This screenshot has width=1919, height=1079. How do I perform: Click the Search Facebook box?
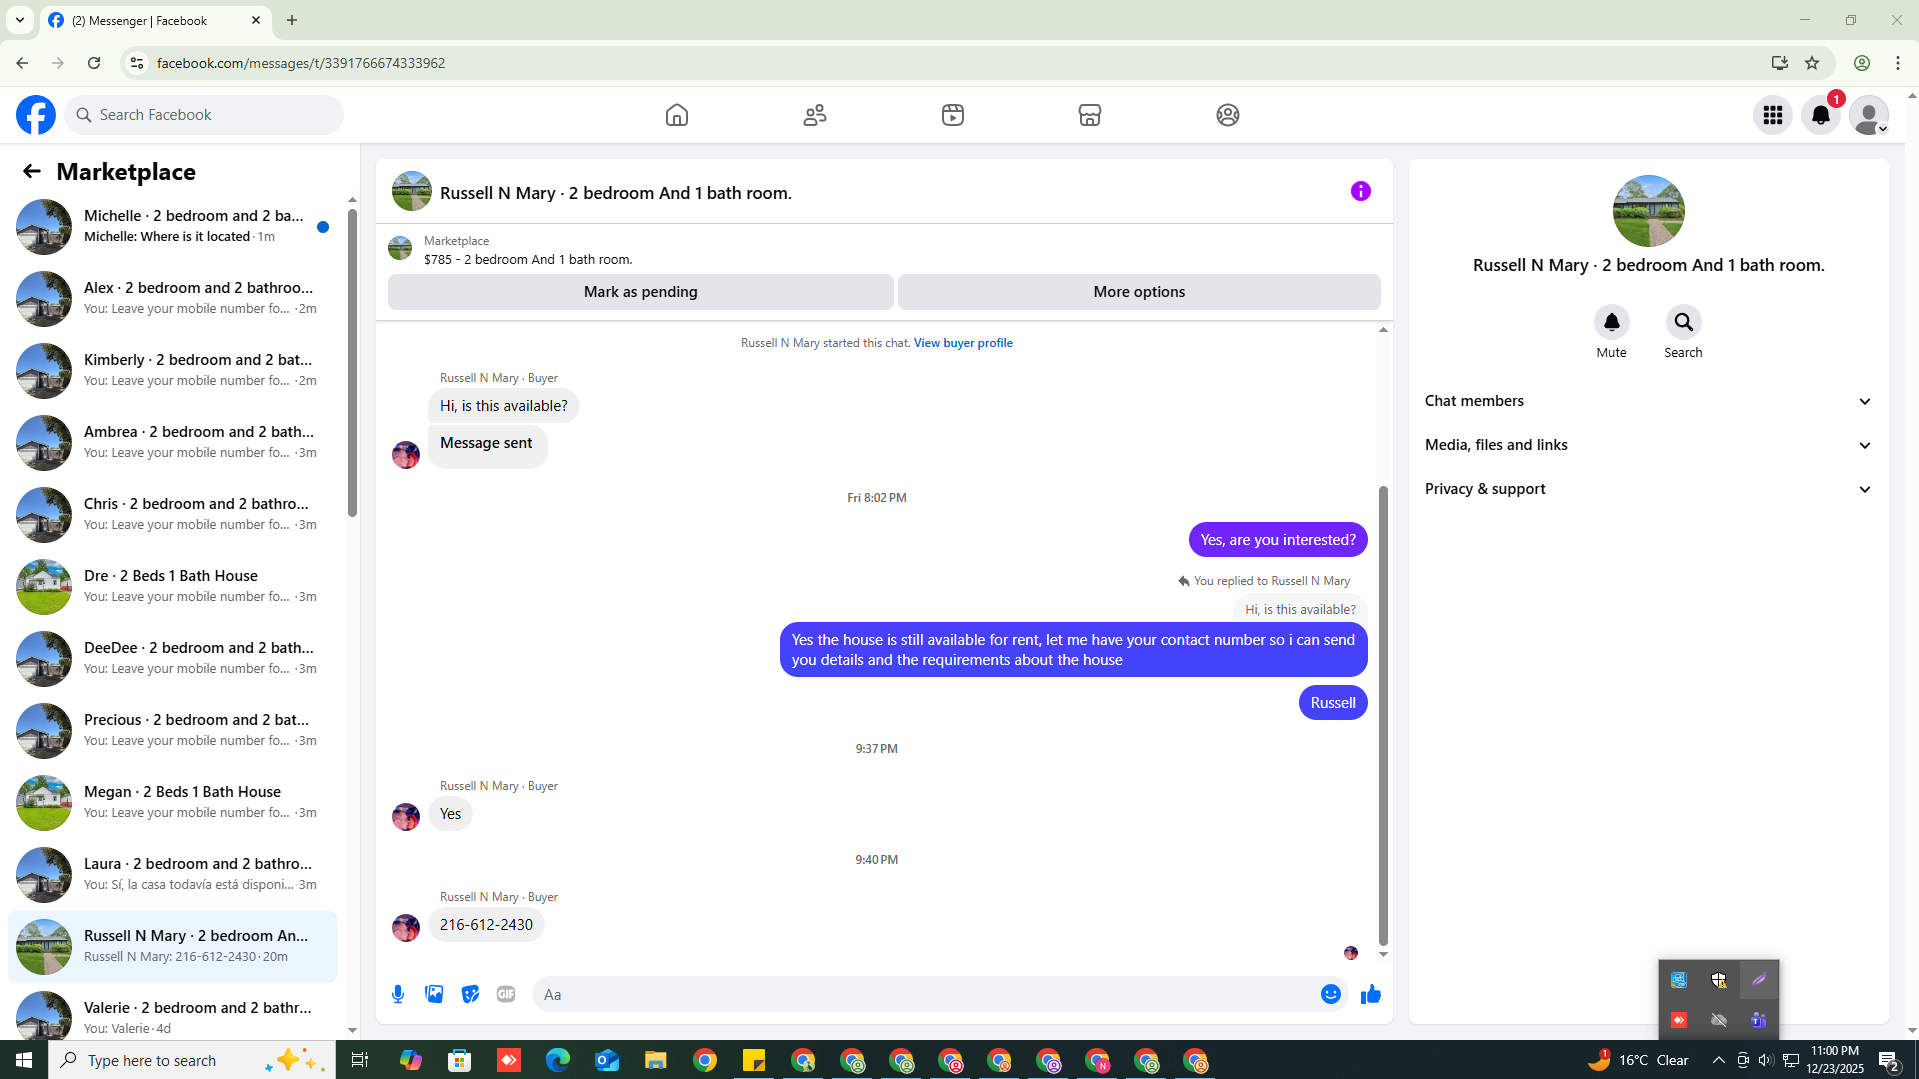coord(204,115)
